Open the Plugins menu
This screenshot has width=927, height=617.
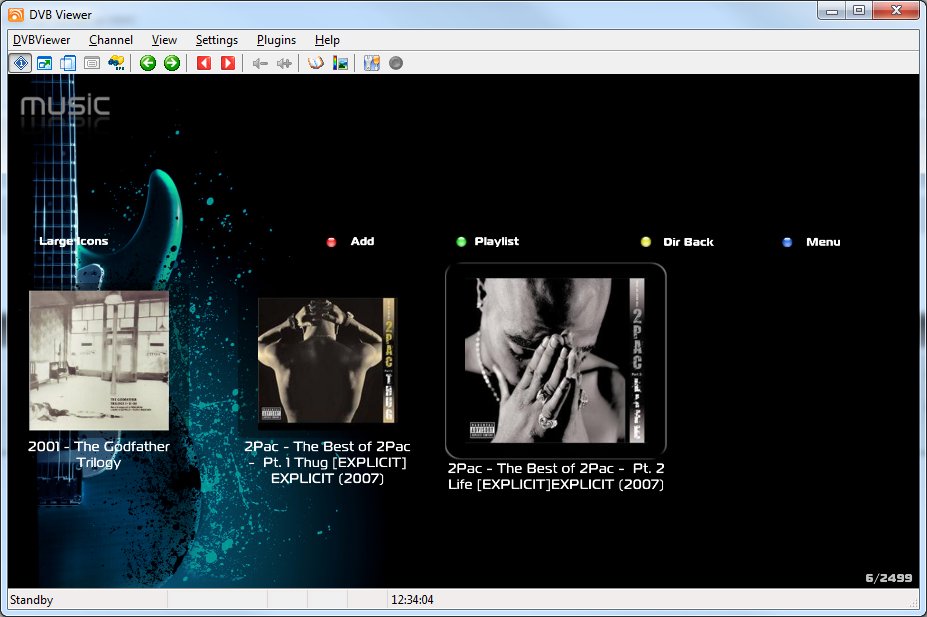click(276, 40)
